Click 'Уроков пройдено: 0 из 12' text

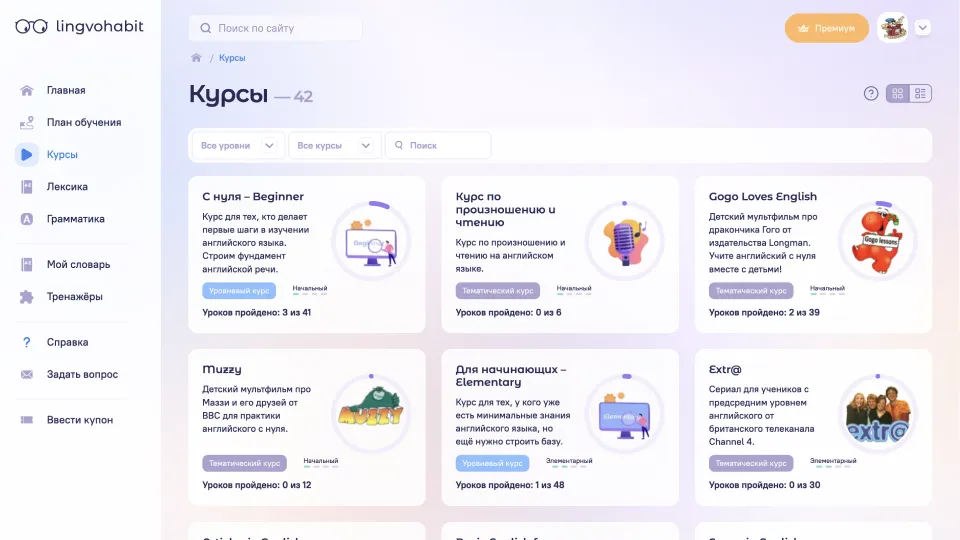(257, 485)
